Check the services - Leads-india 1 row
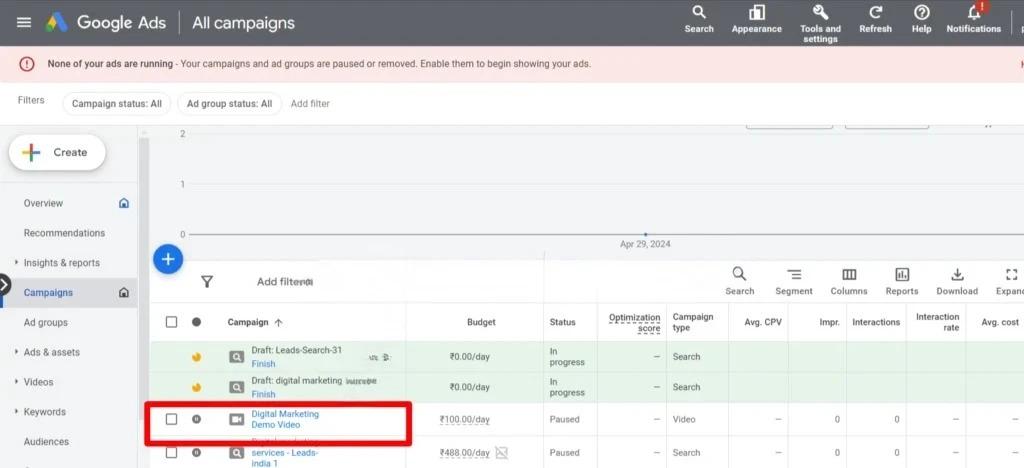 [171, 452]
